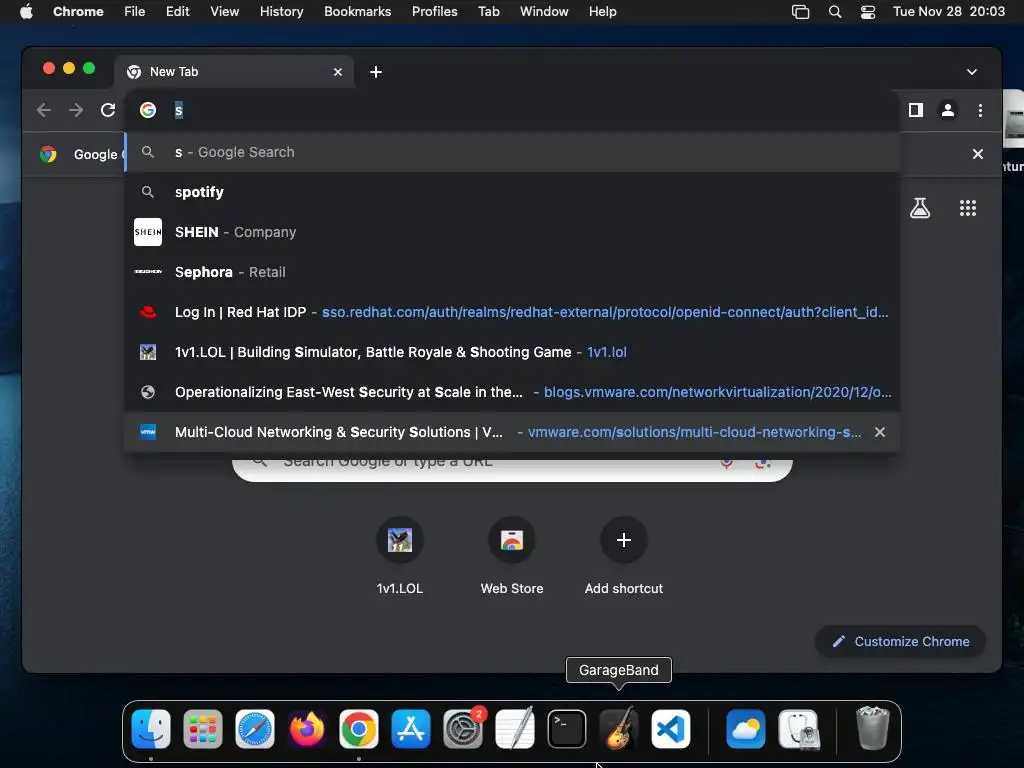Click the Customize Chrome button
1024x768 pixels.
[x=901, y=641]
